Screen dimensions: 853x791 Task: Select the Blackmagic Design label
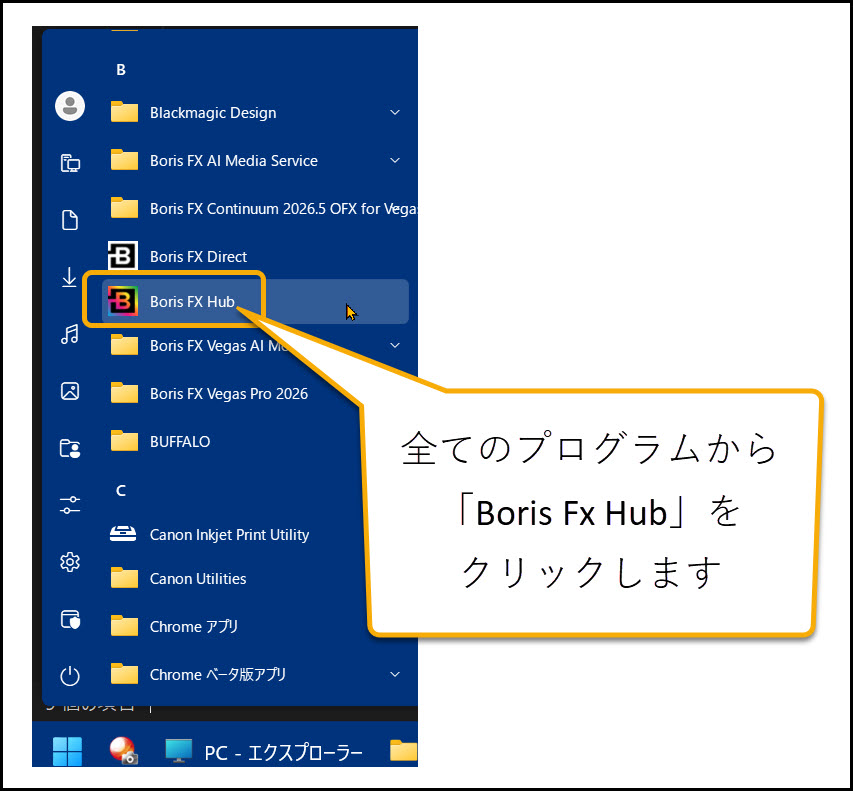[x=213, y=113]
